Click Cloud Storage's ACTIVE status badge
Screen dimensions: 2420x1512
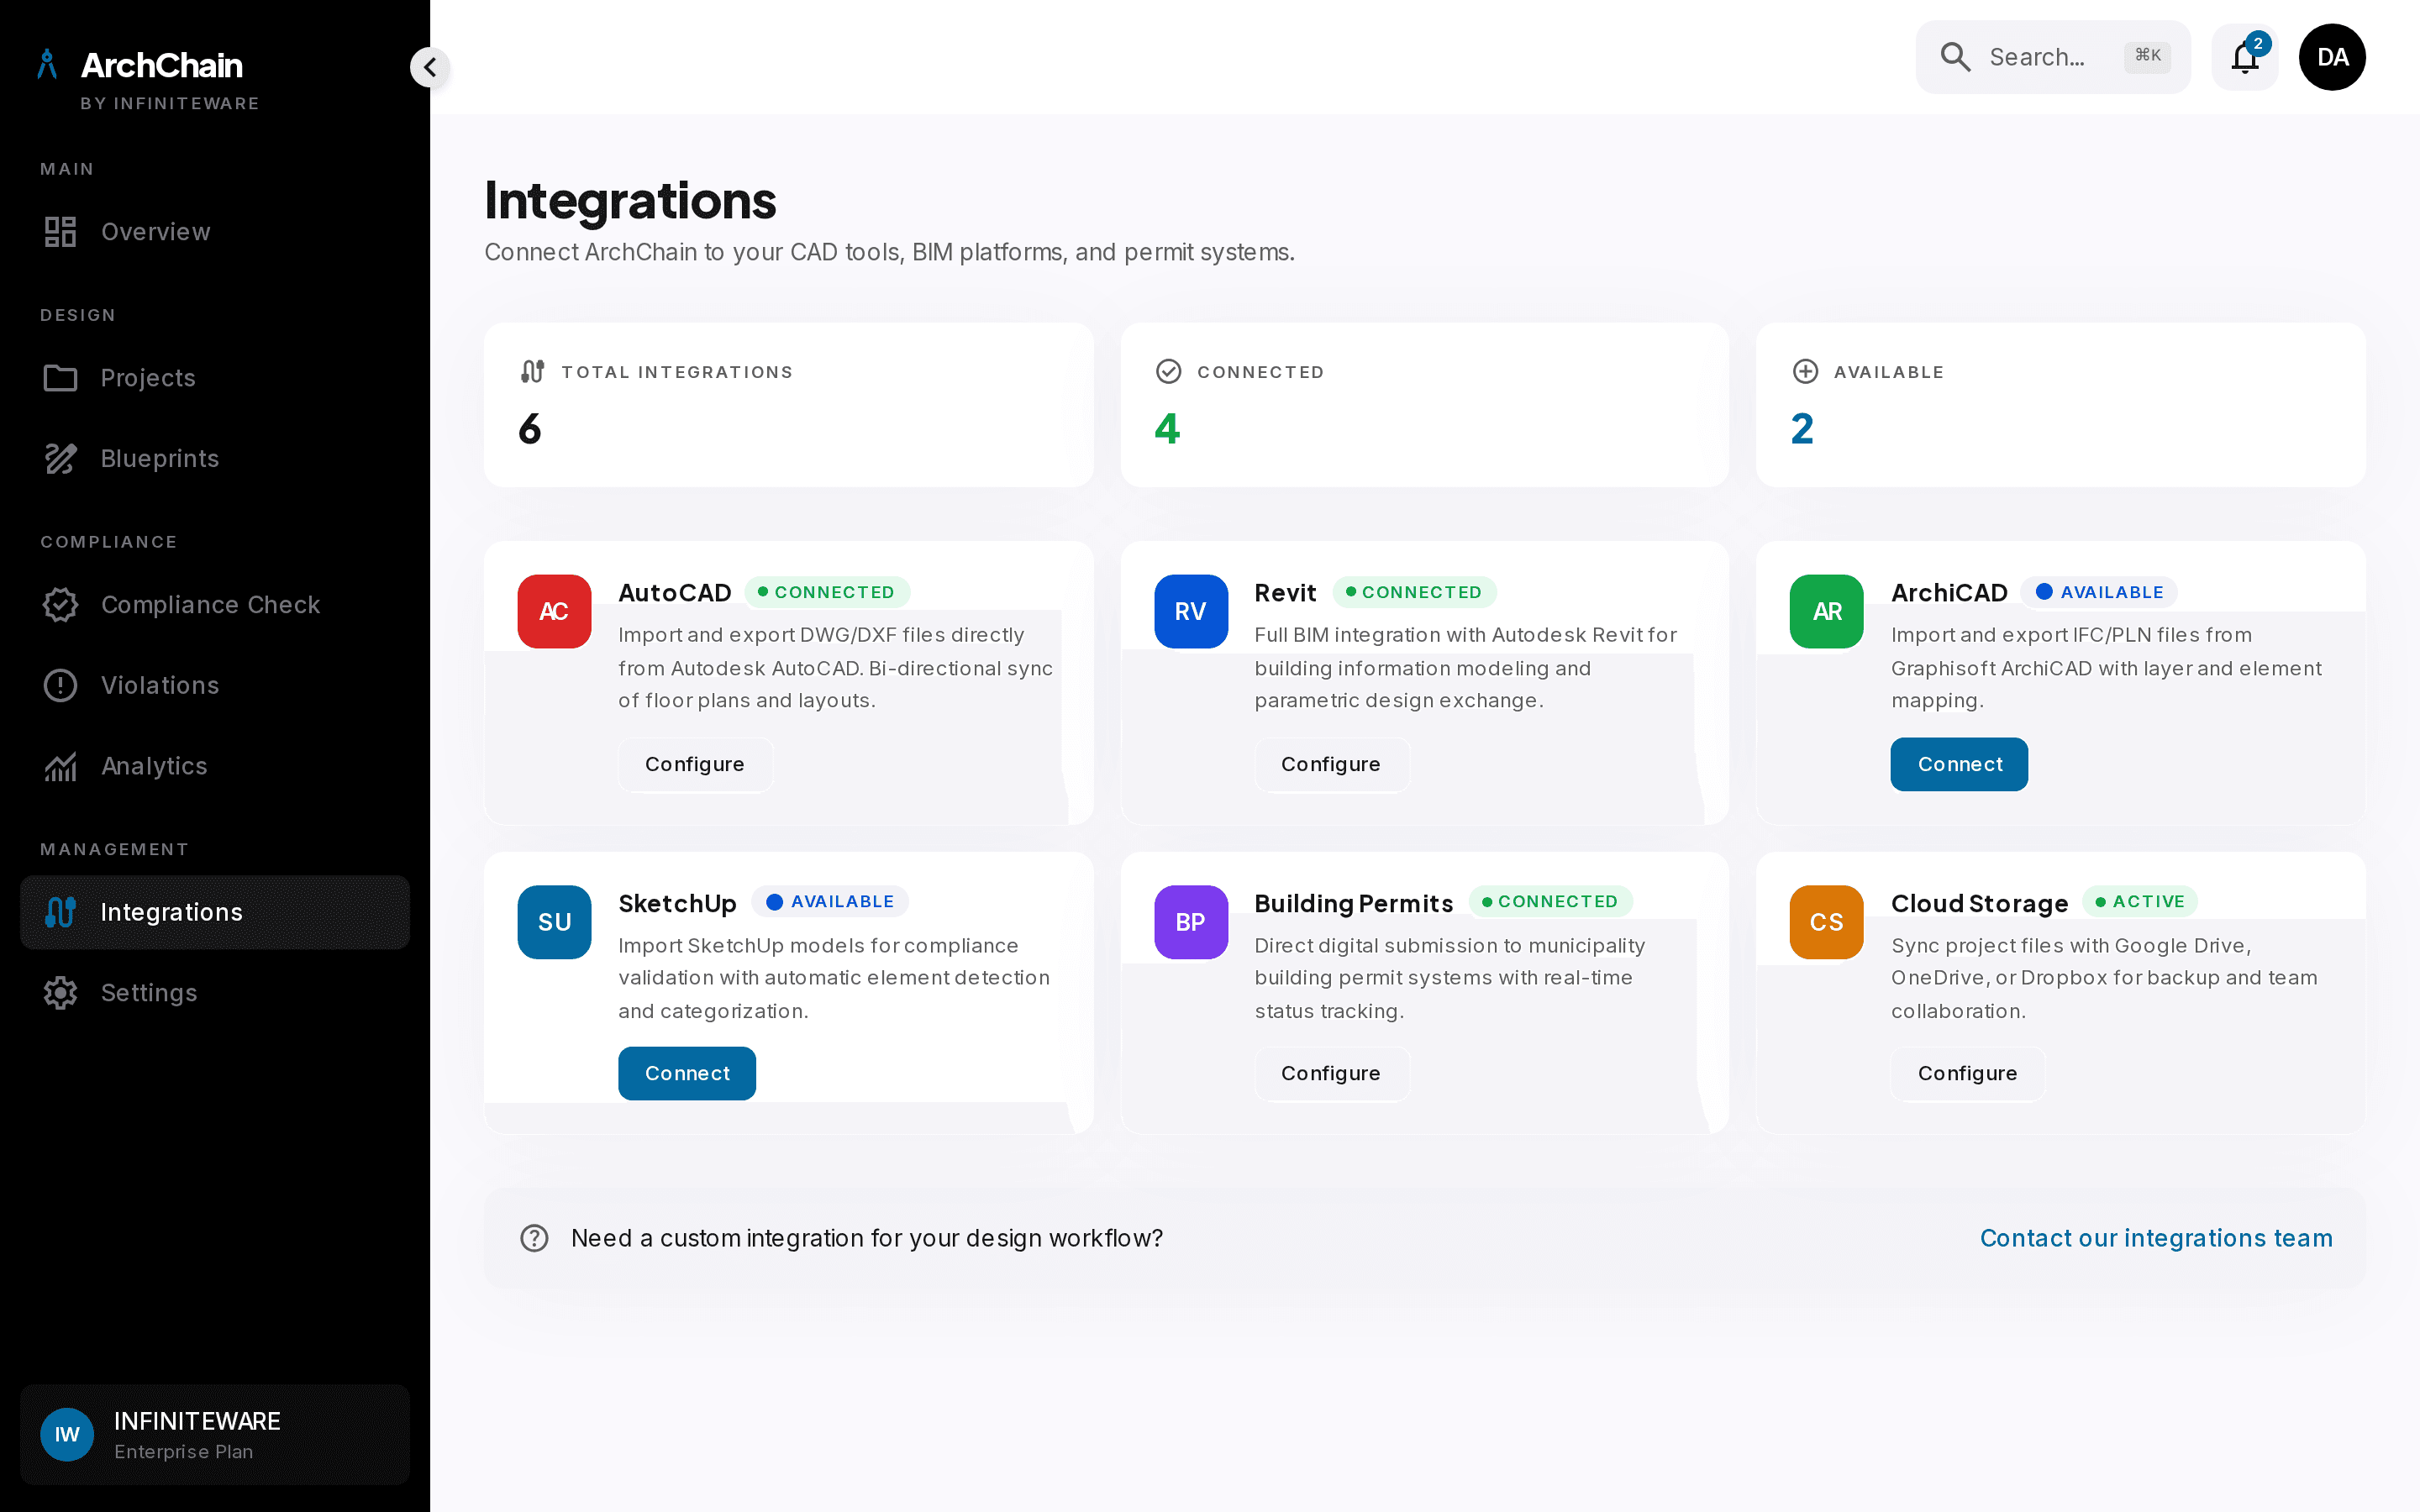point(2140,901)
